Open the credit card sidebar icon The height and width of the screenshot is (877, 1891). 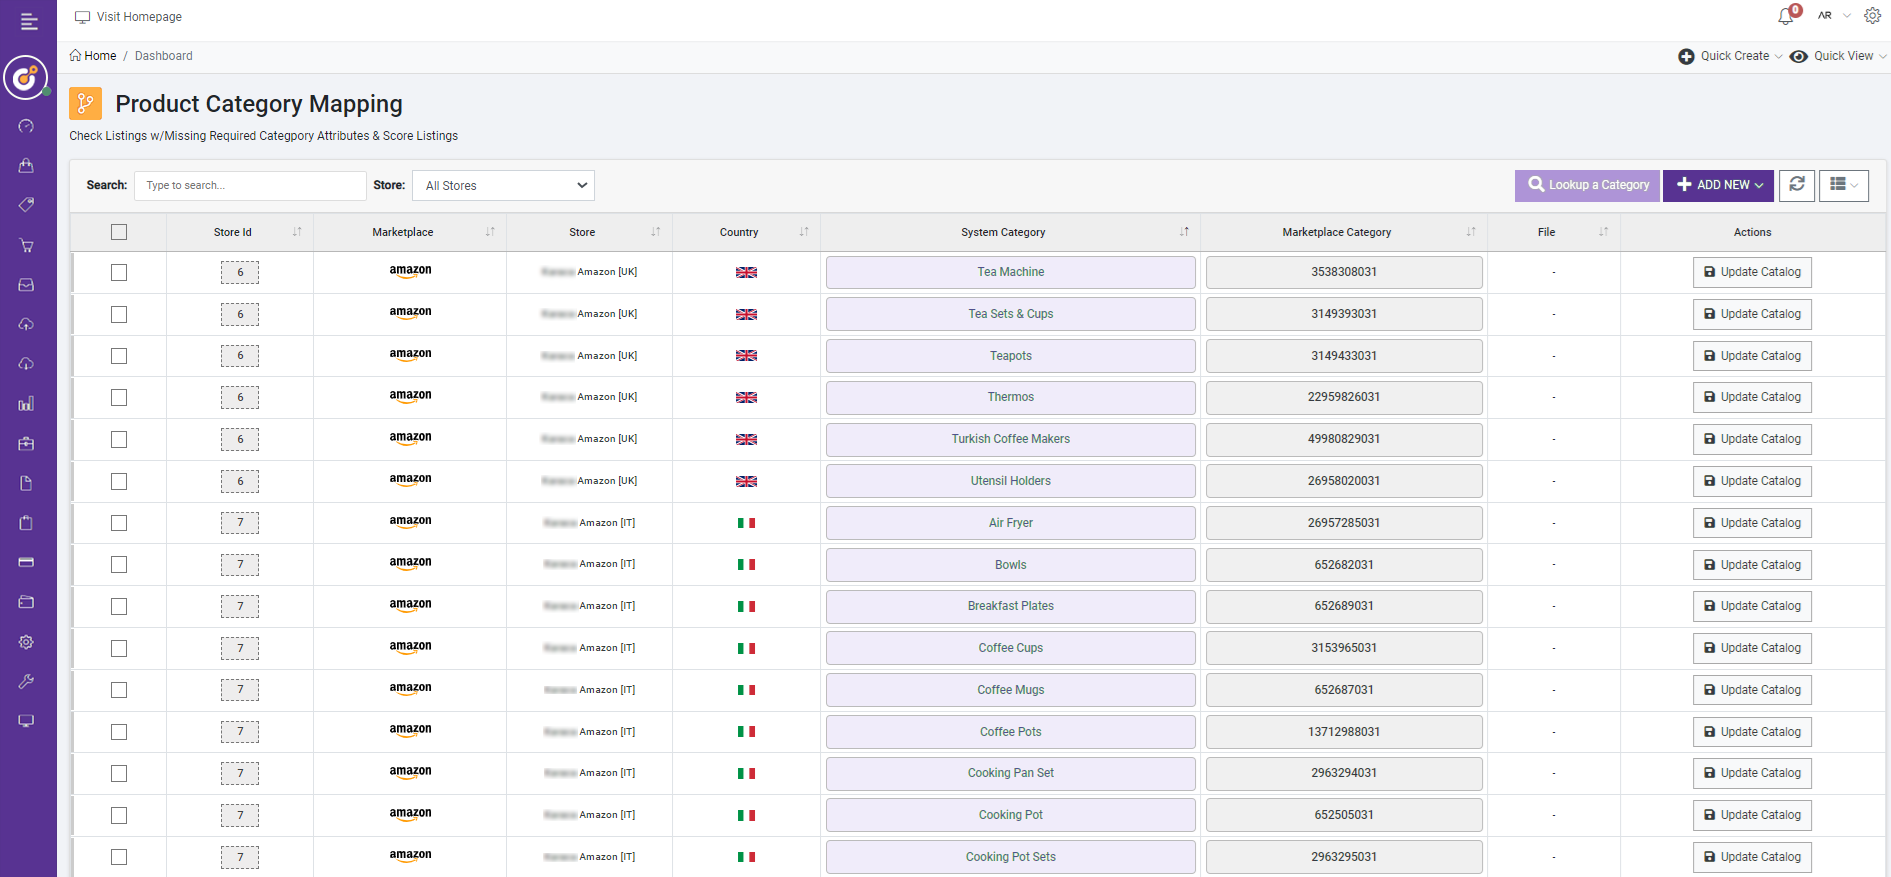tap(27, 562)
